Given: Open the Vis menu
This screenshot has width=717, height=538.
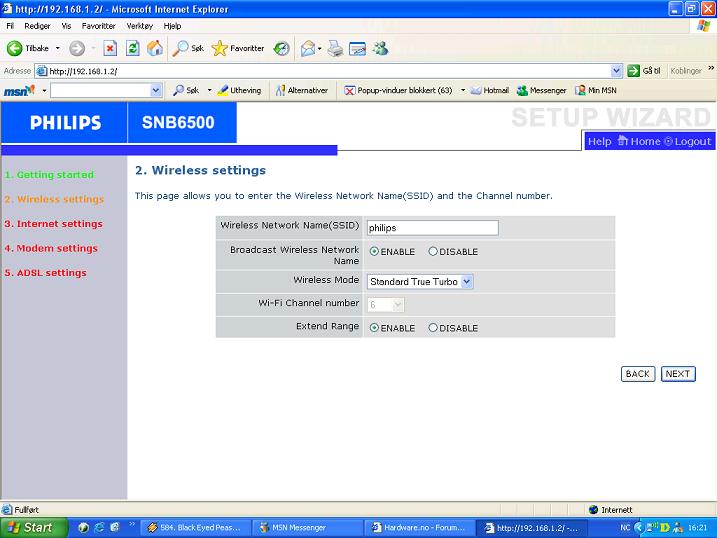Looking at the screenshot, I should 66,26.
